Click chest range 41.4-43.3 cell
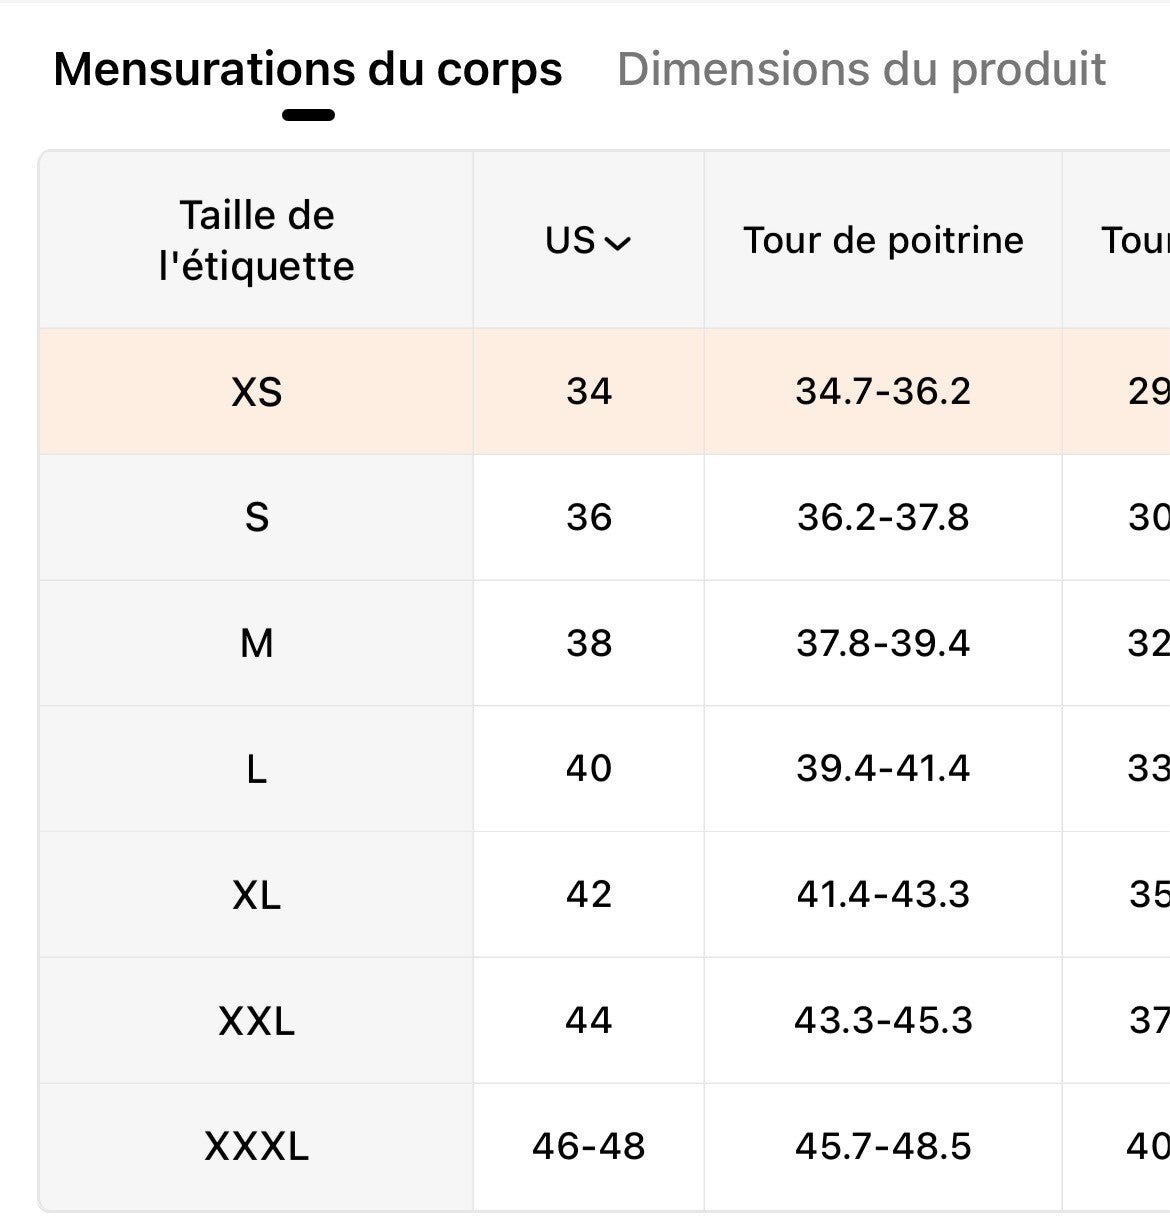This screenshot has width=1170, height=1232. pos(883,895)
